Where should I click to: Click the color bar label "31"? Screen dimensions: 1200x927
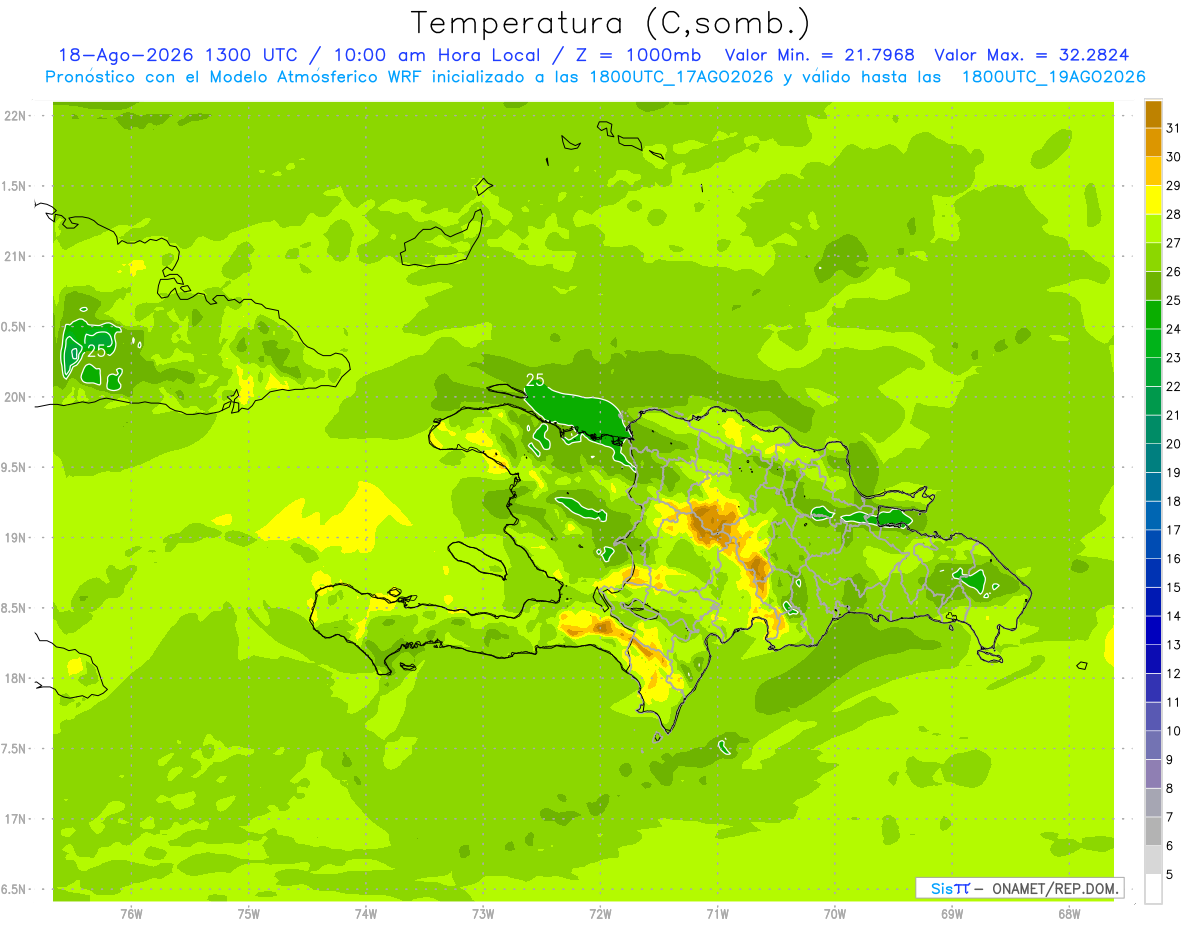1173,128
